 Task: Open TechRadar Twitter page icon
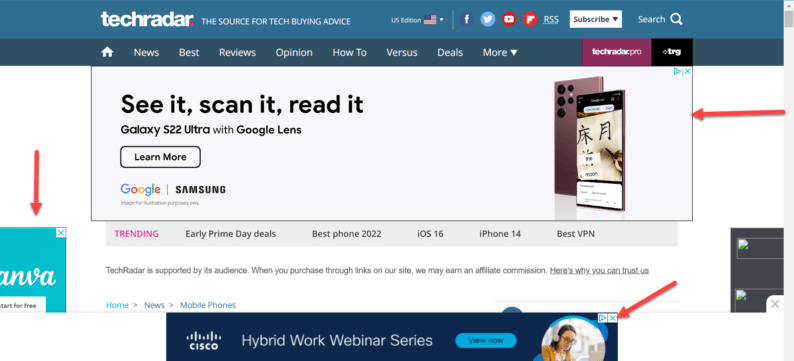[488, 19]
